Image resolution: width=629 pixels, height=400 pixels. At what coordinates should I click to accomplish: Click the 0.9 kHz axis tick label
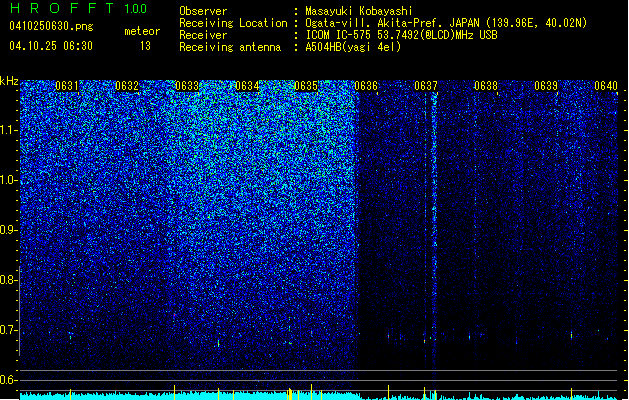[x=9, y=230]
